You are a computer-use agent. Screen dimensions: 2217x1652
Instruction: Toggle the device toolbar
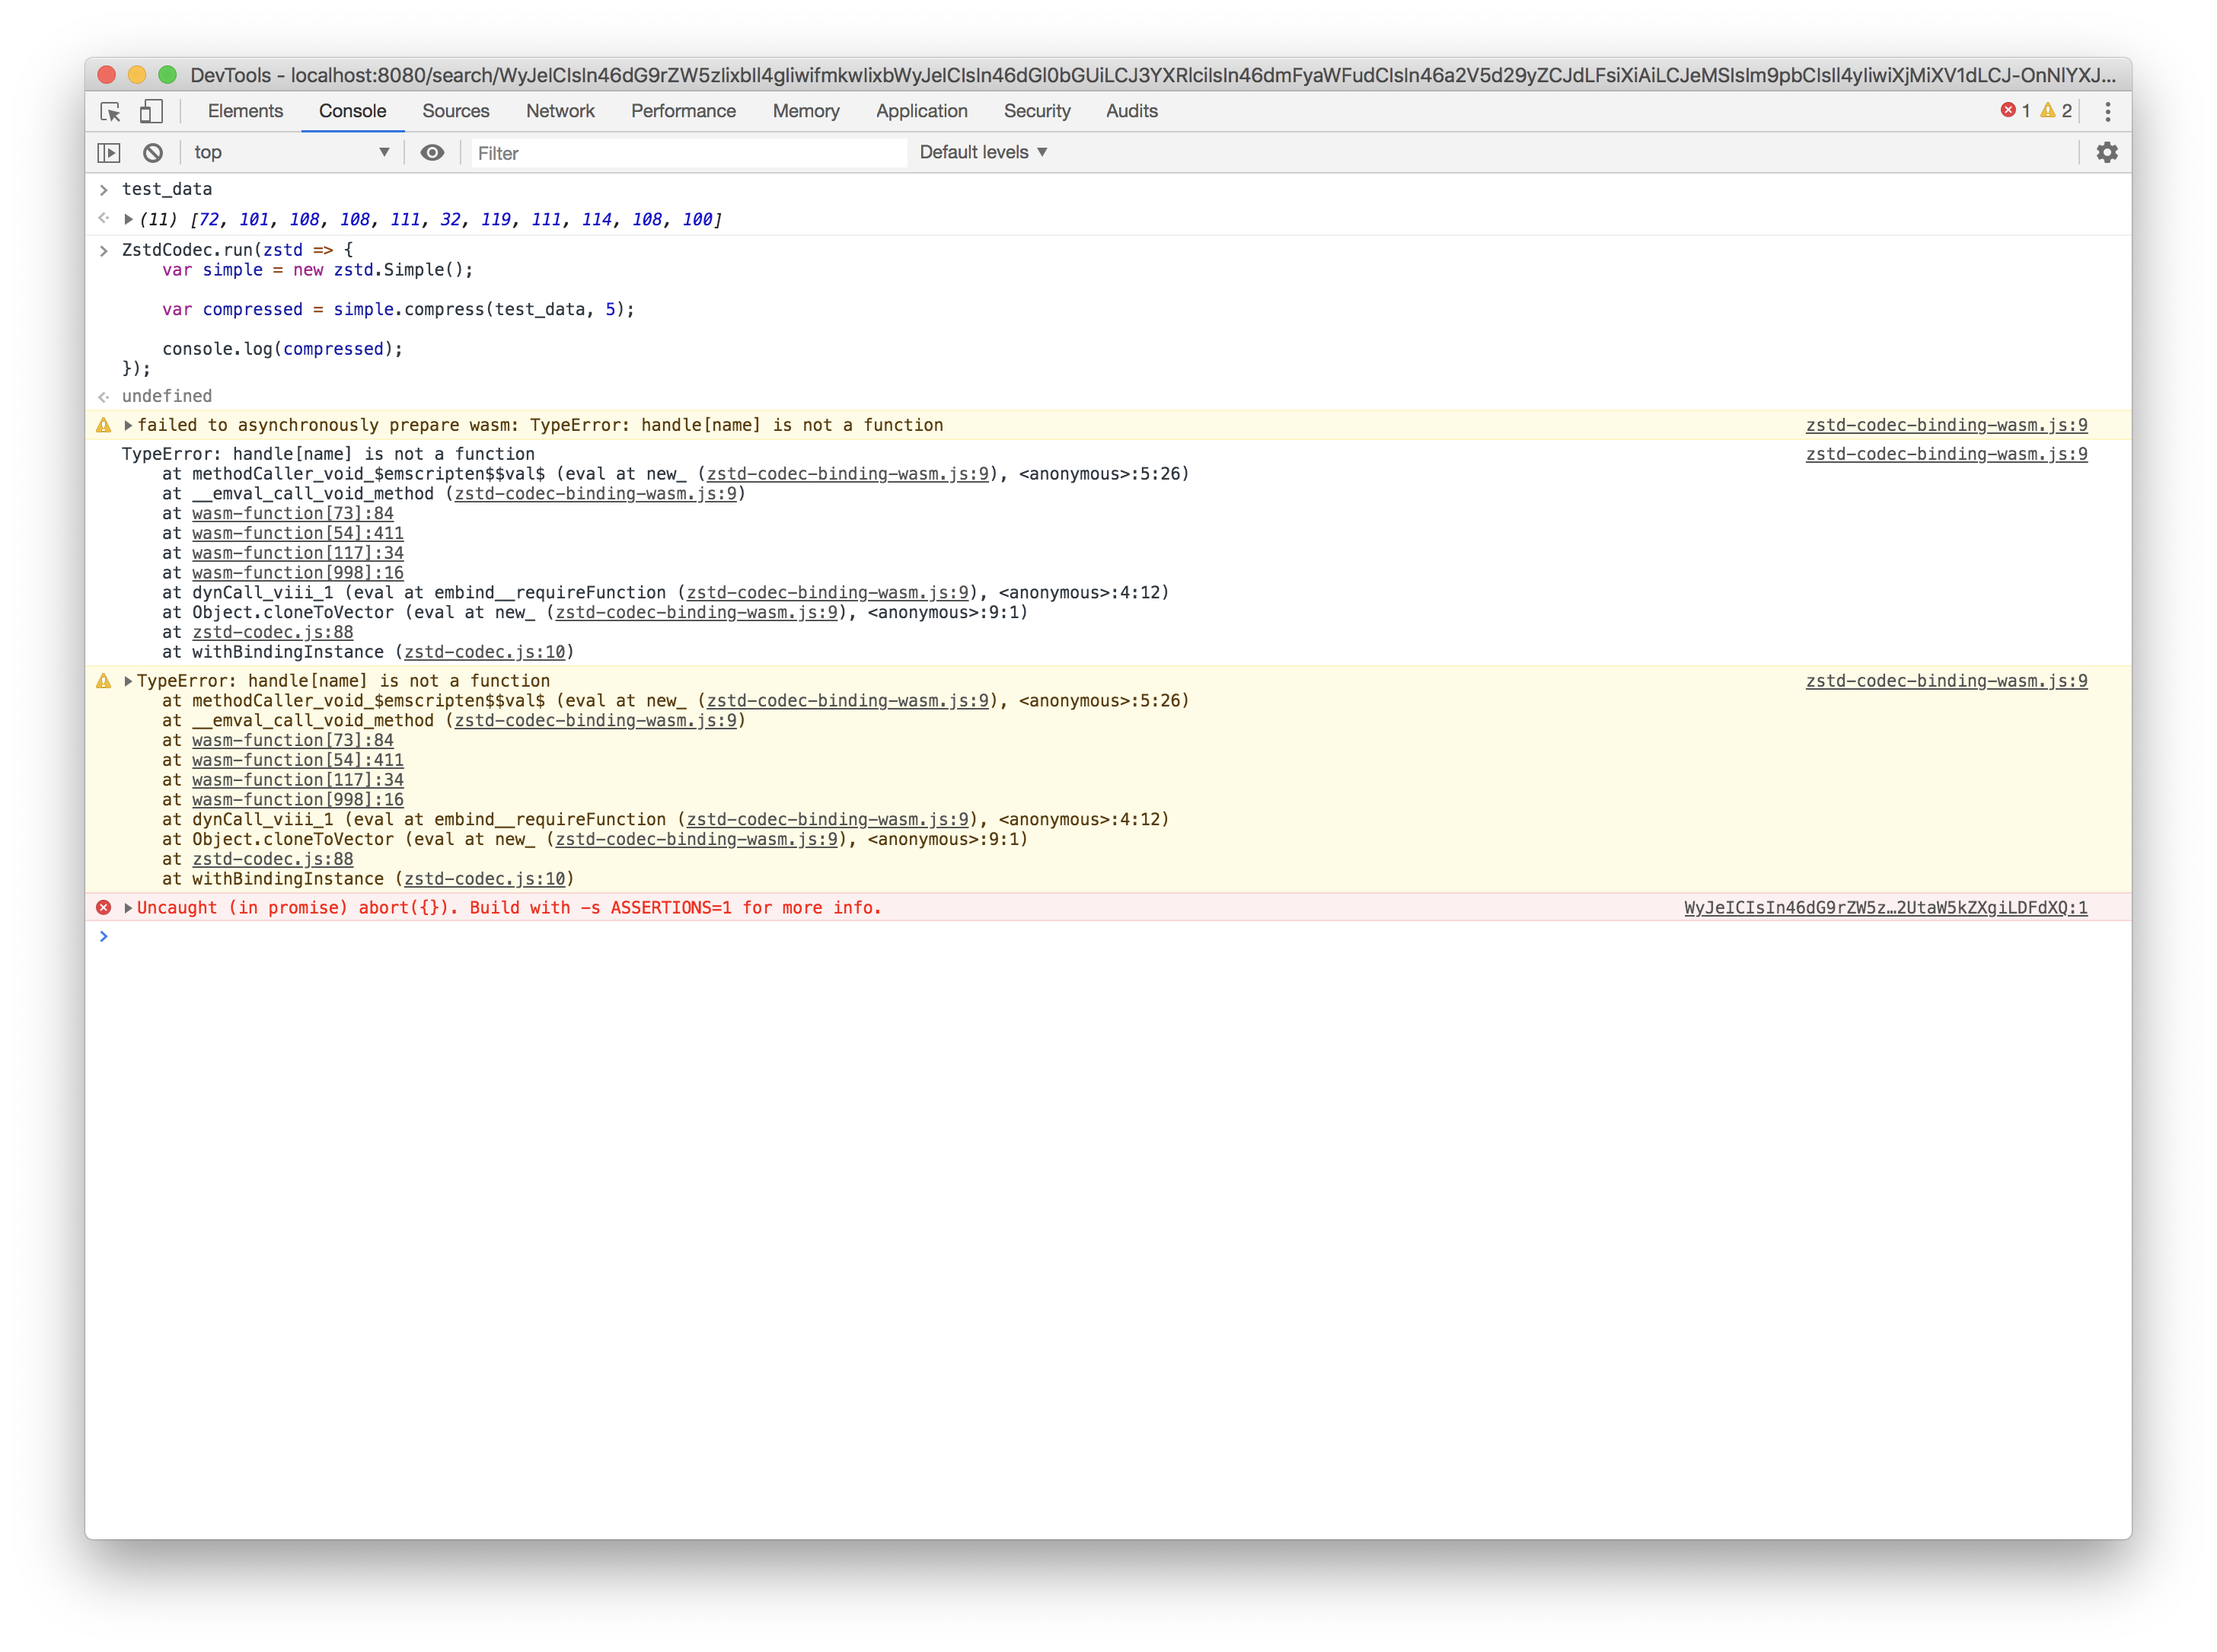click(151, 111)
